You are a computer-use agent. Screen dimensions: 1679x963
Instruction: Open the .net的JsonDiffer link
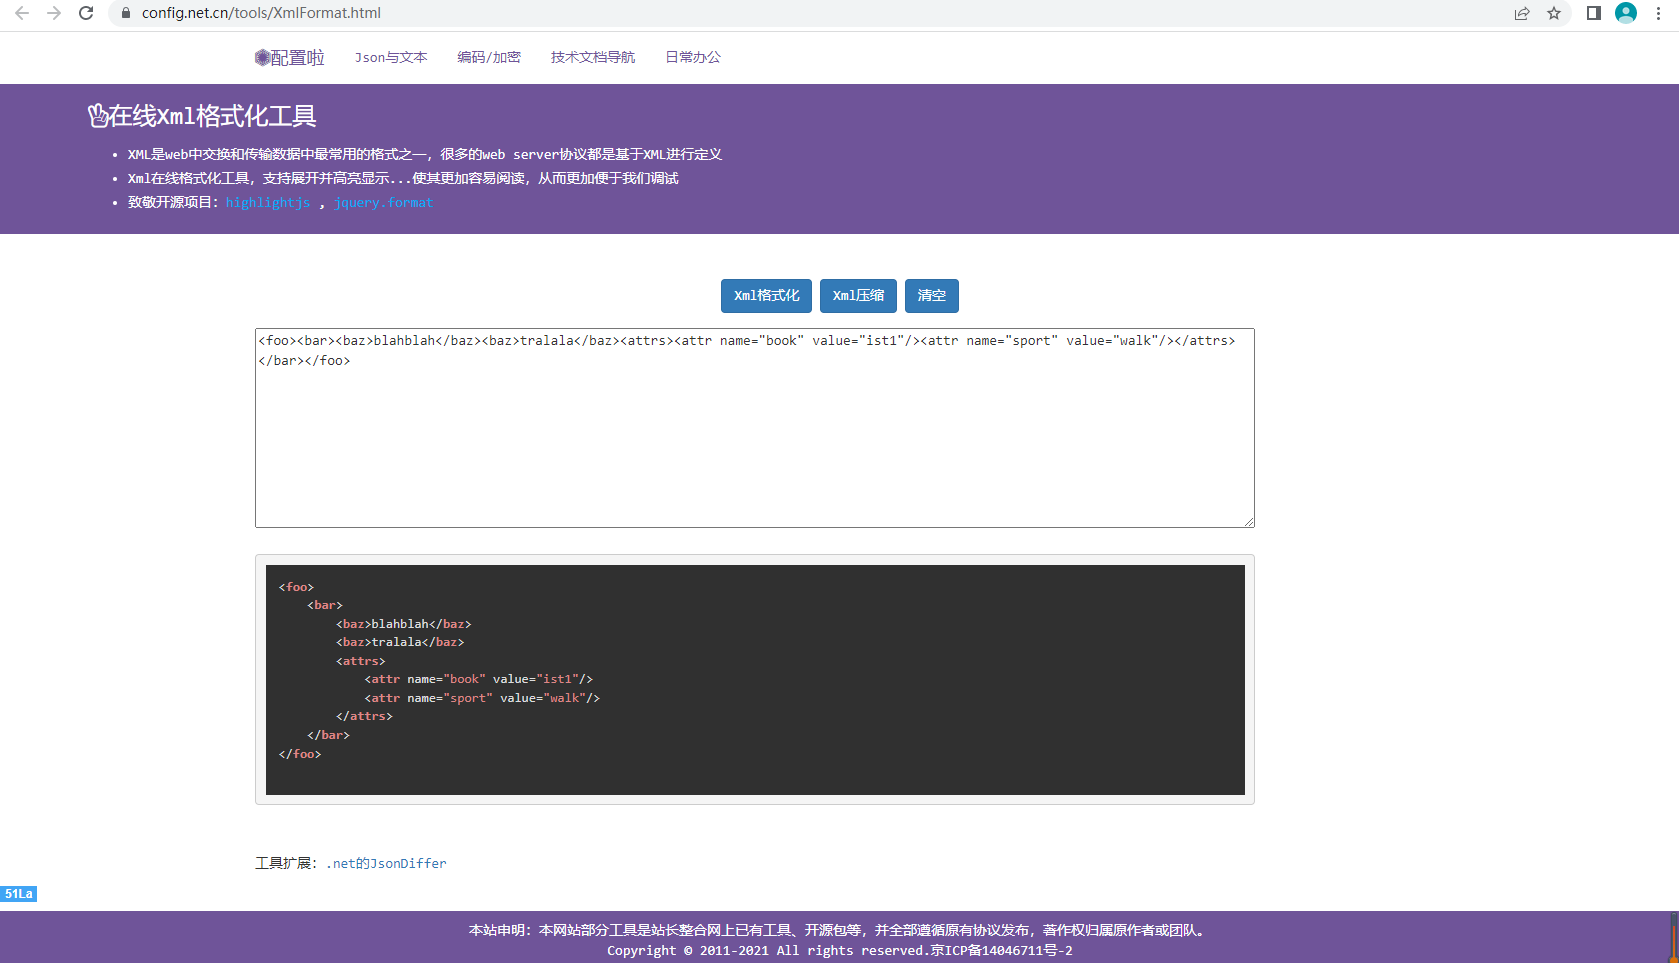pyautogui.click(x=386, y=863)
